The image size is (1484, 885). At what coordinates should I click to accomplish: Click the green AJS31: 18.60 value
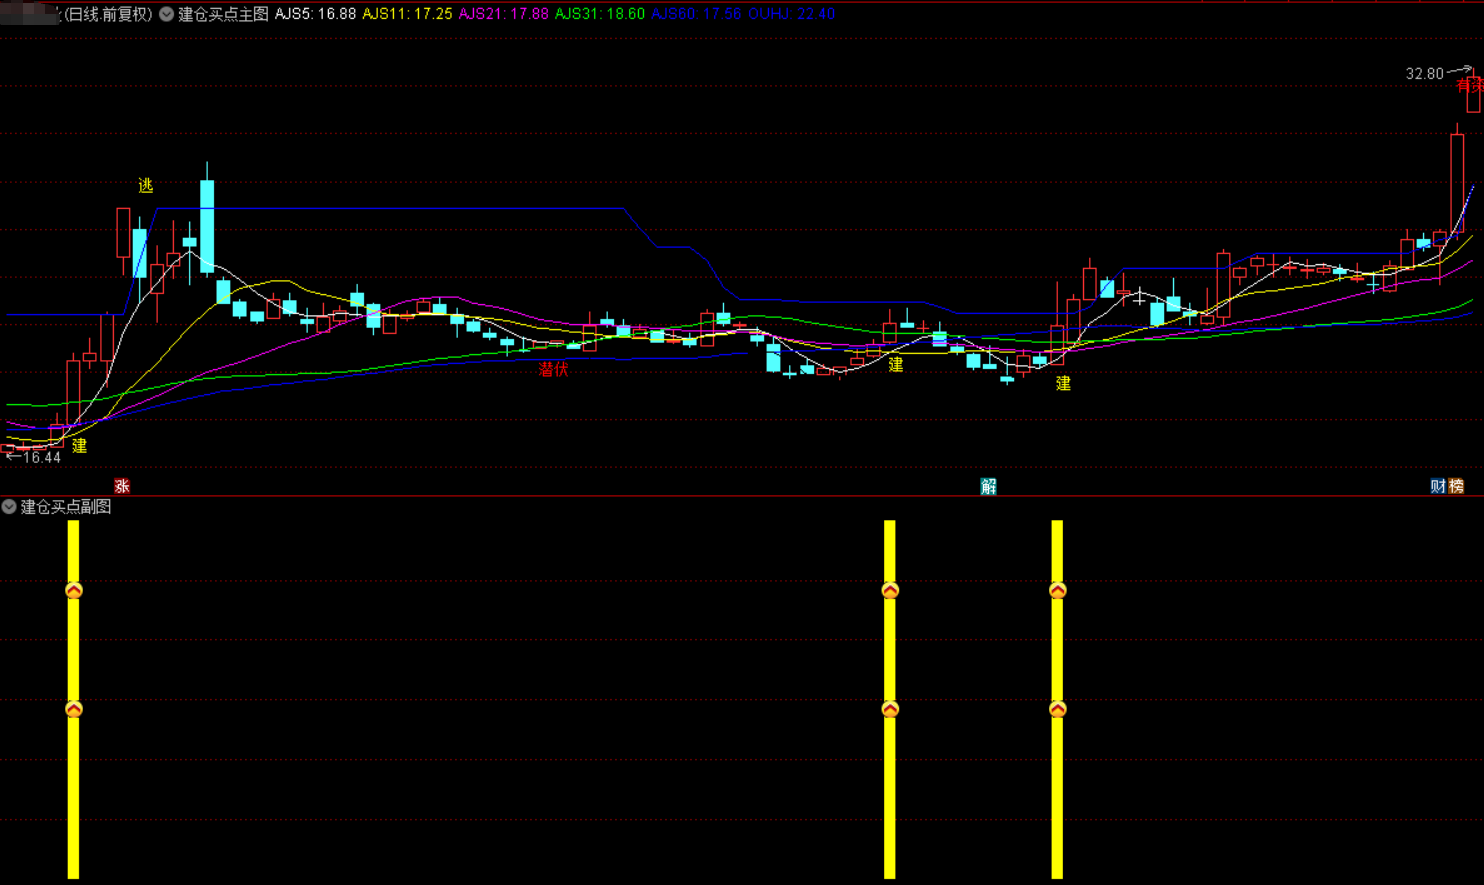[600, 14]
